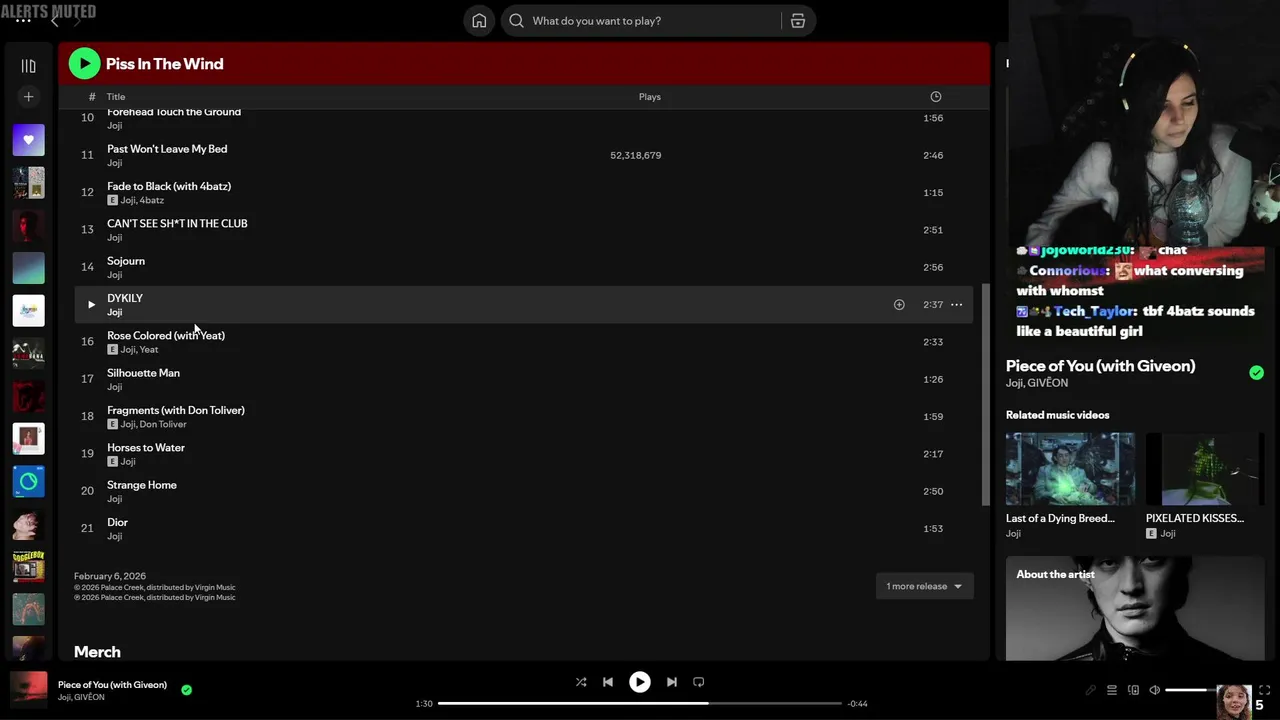Open 'Yeat' artist link under Rose Colored
This screenshot has width=1280, height=720.
click(x=149, y=350)
